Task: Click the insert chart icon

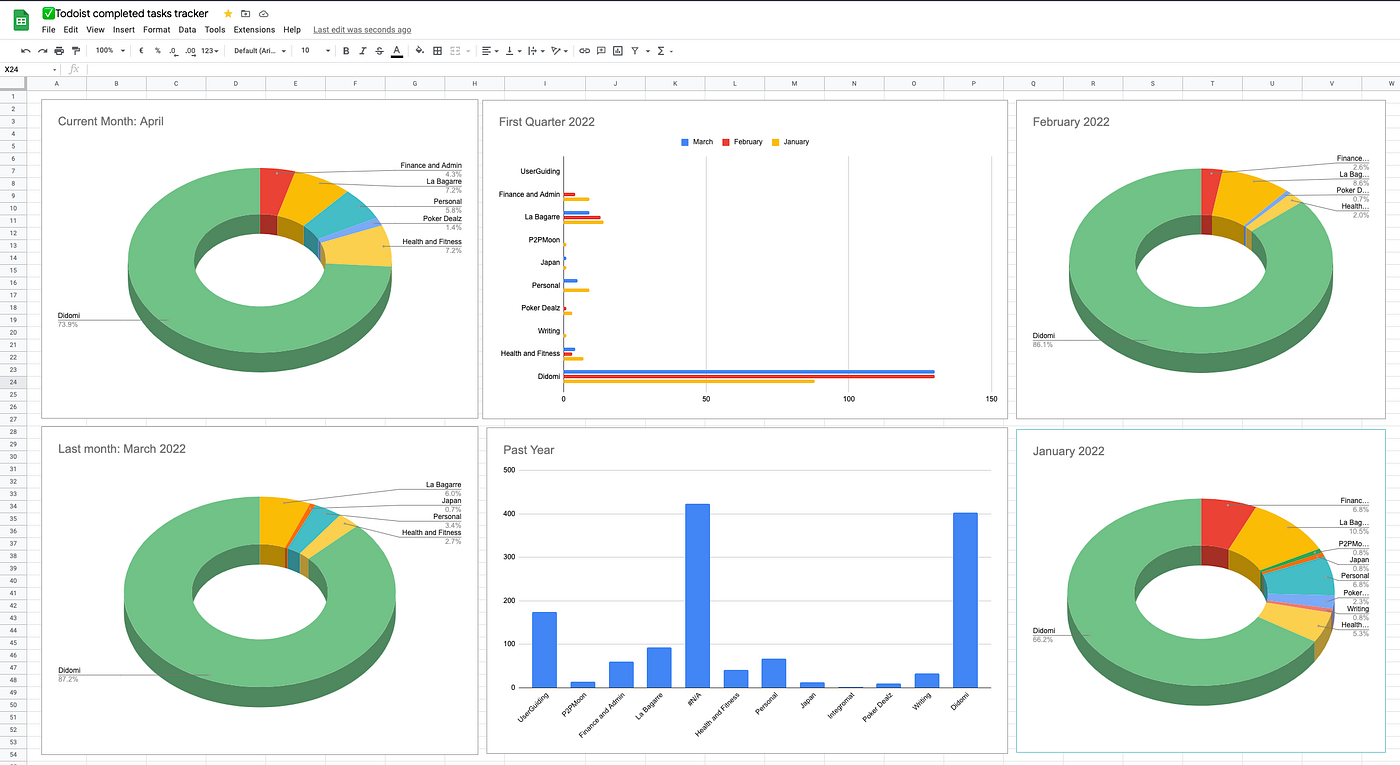Action: [x=618, y=50]
